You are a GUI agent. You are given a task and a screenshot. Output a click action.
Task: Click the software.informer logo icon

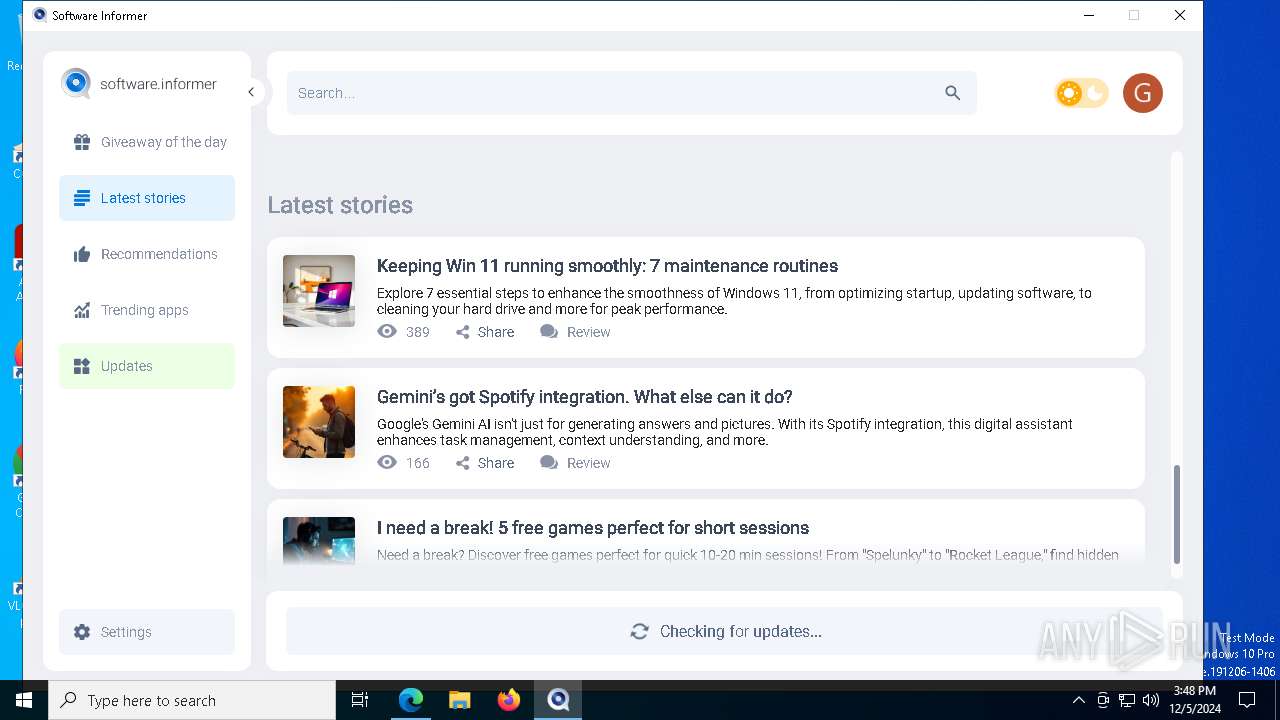76,83
